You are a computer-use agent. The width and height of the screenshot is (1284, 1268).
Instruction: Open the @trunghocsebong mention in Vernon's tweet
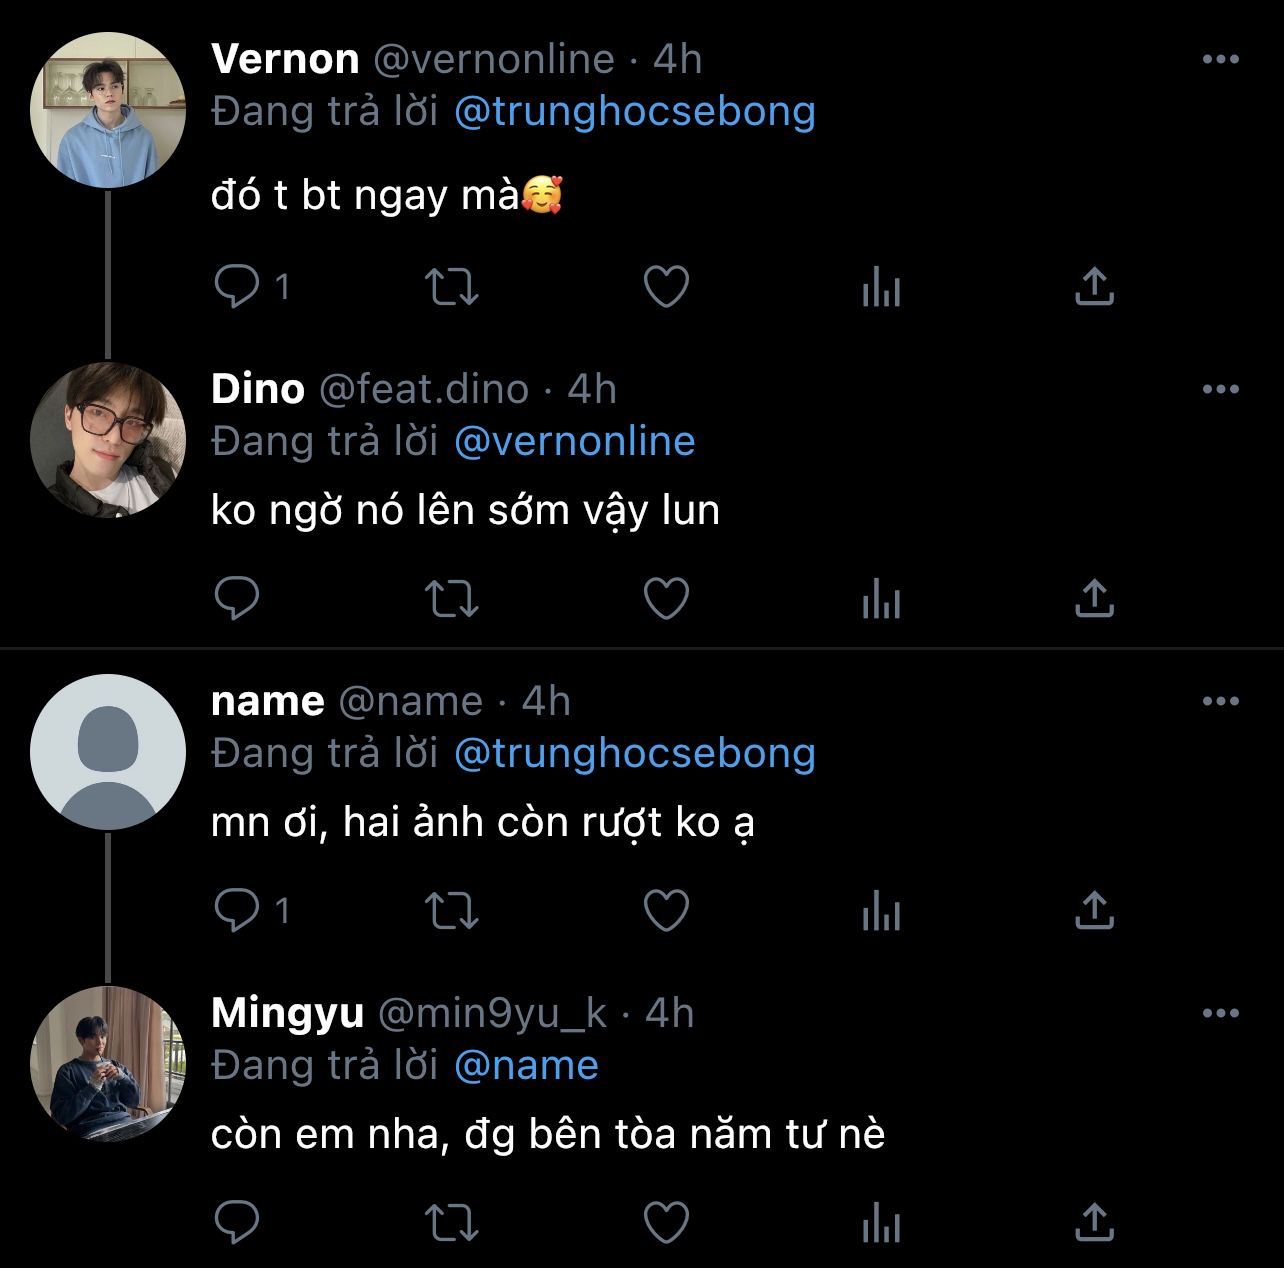(x=634, y=111)
